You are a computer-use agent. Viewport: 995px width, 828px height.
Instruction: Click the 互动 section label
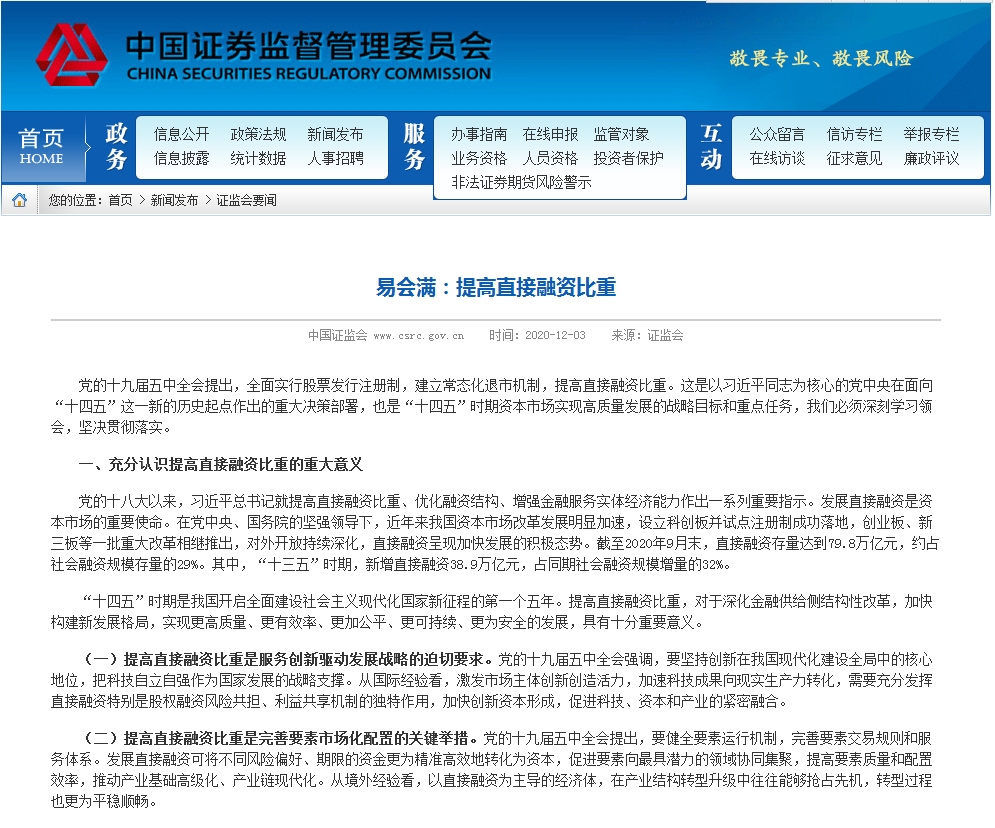(711, 147)
